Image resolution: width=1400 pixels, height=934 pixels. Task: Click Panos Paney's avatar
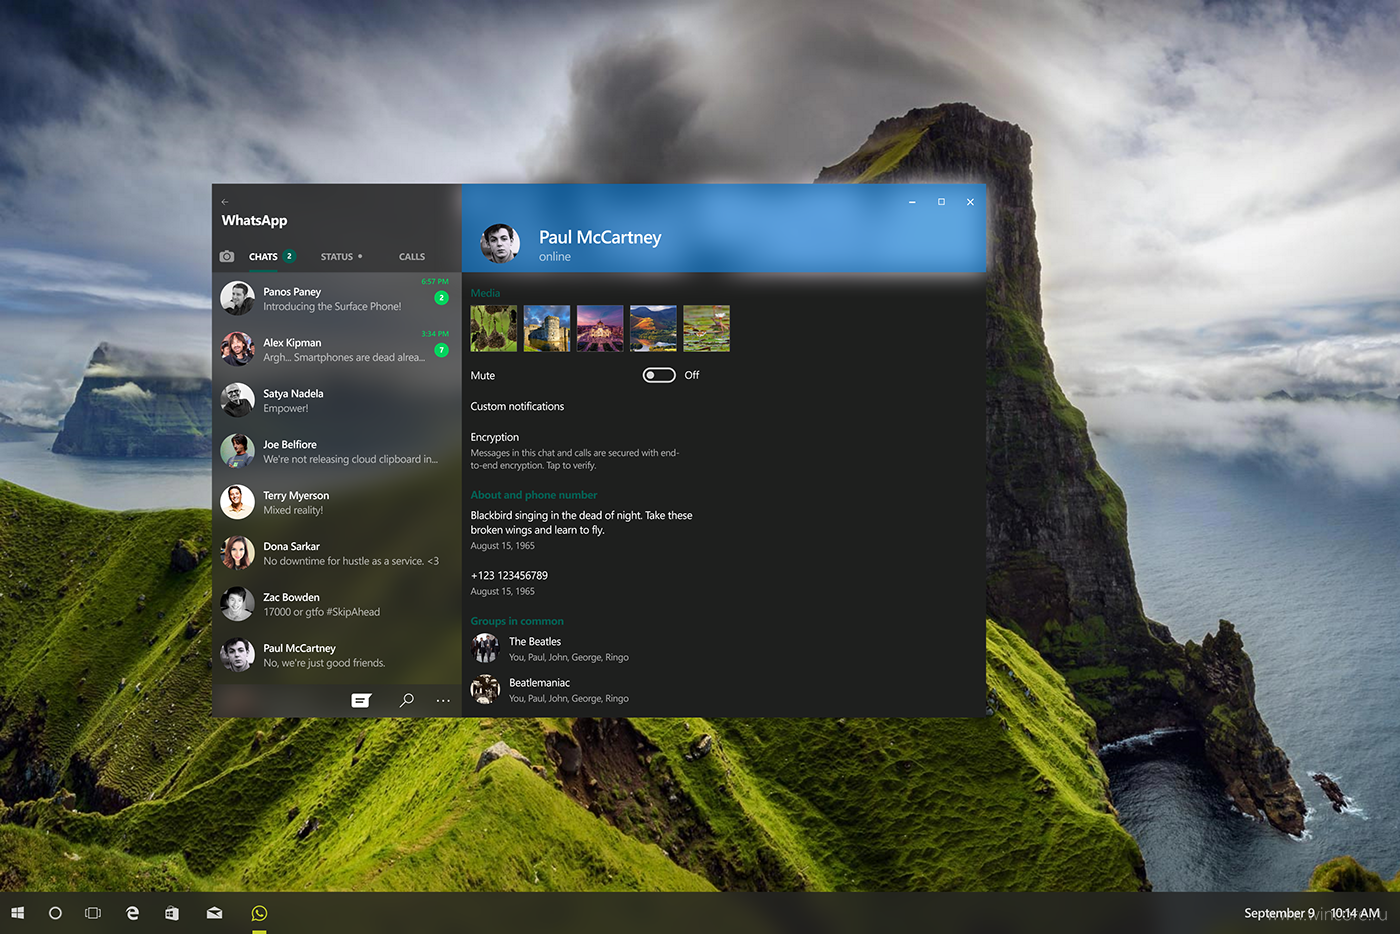point(237,298)
